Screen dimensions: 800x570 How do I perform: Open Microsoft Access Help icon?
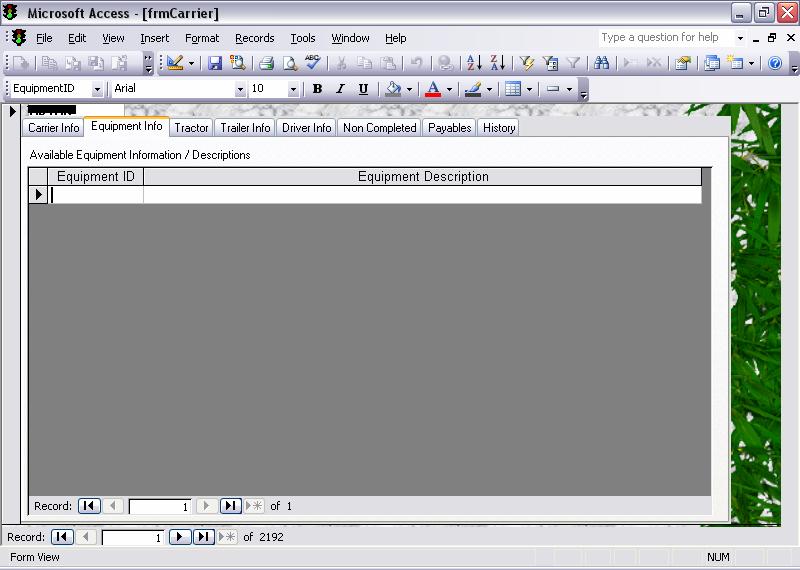(774, 63)
